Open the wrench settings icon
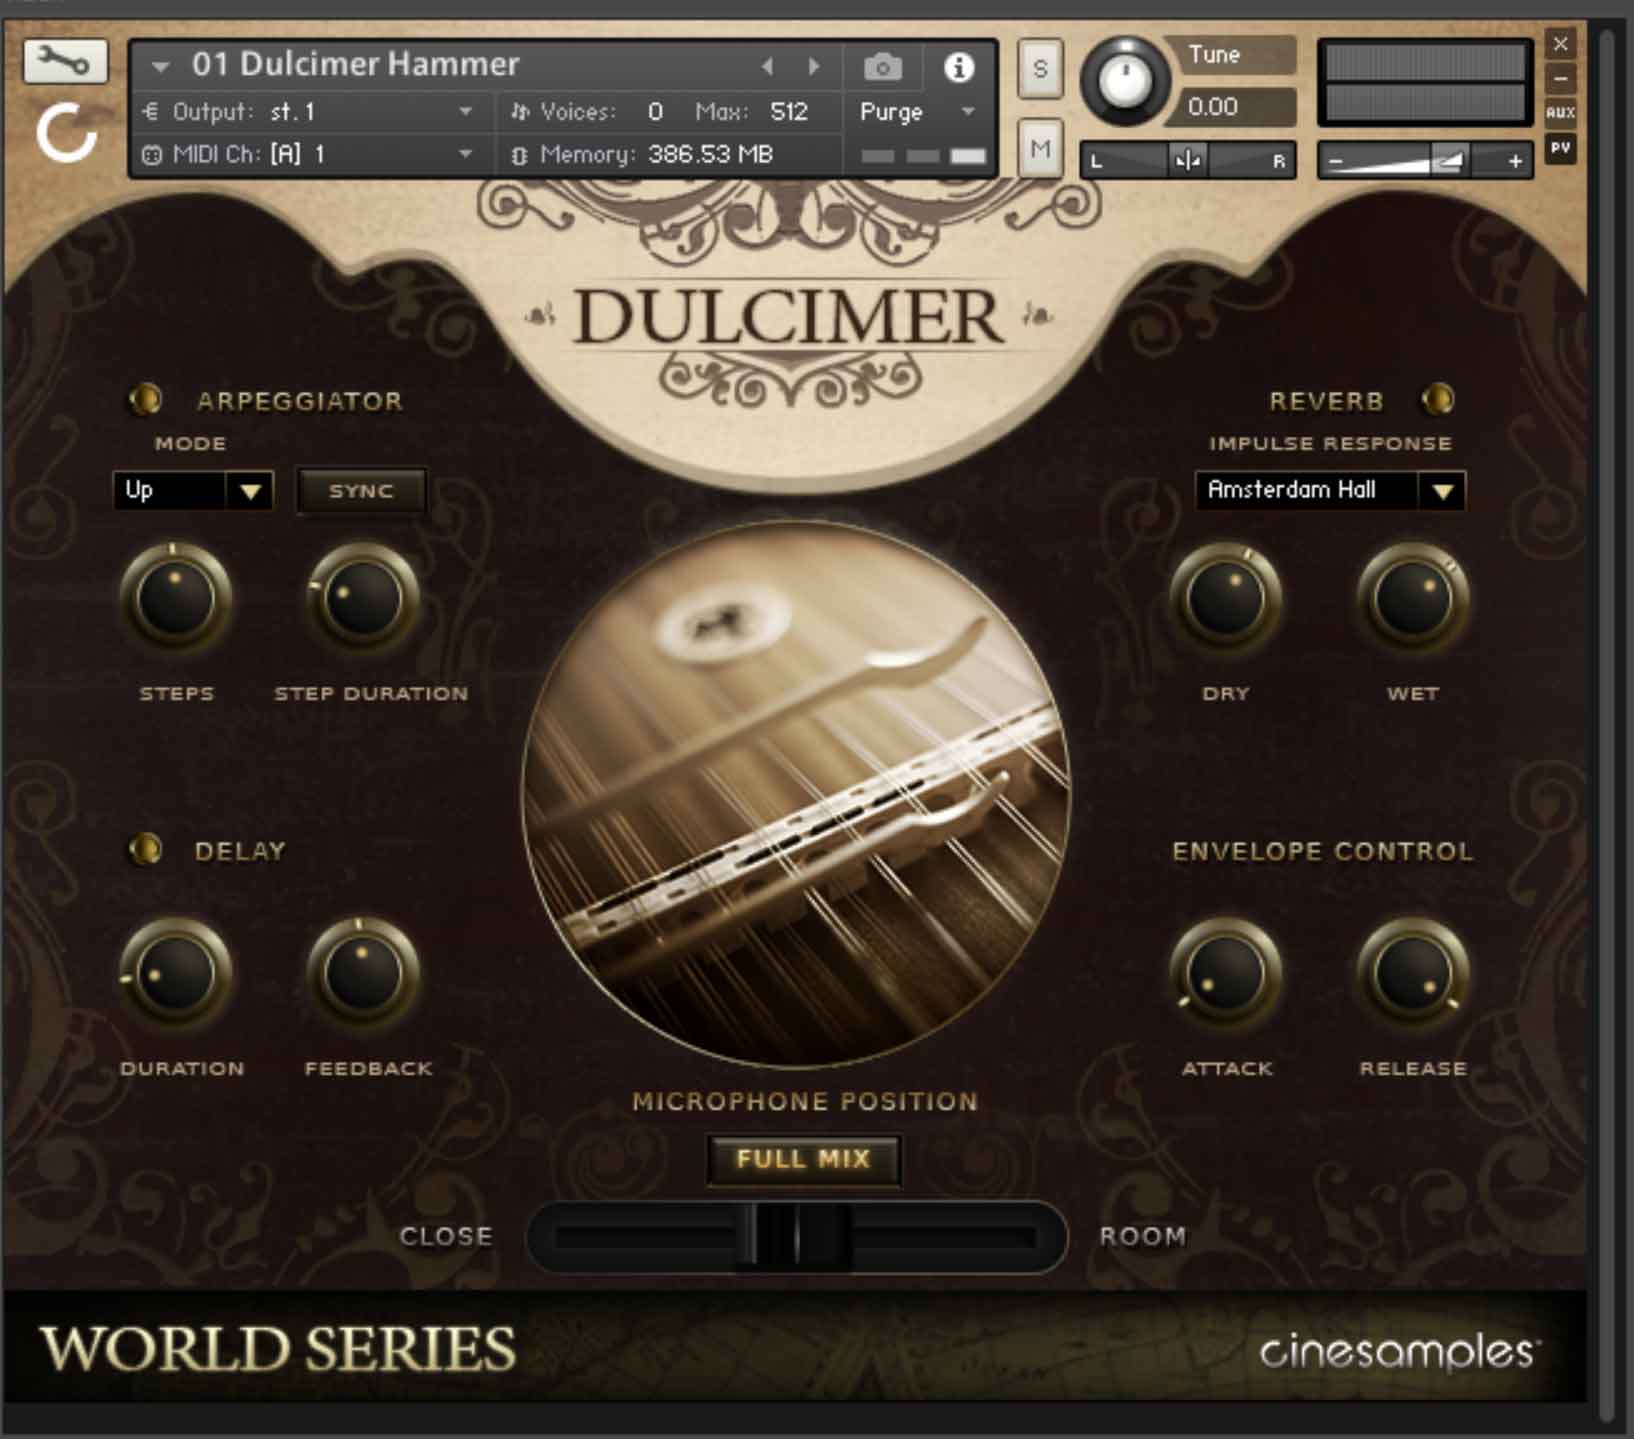 click(64, 62)
